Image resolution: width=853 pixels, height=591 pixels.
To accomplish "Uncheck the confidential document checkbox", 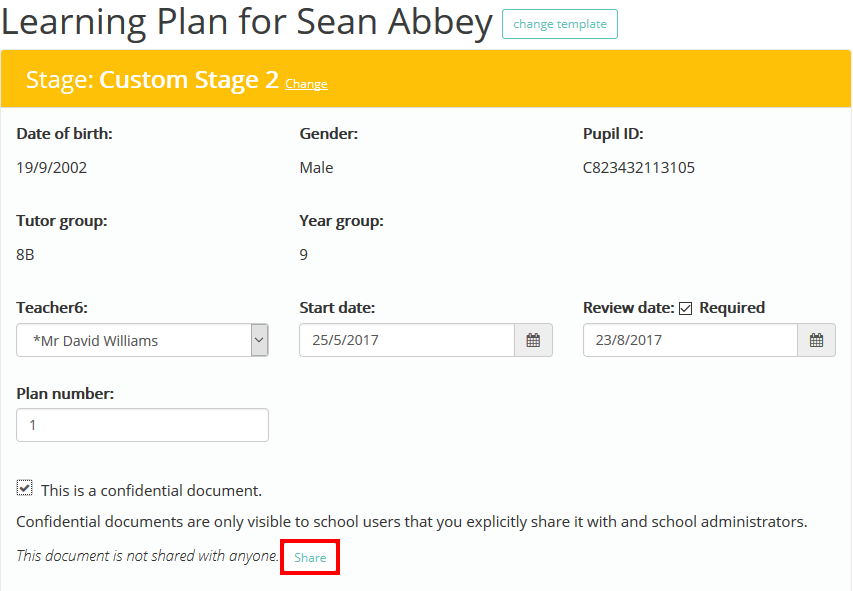I will [x=24, y=488].
